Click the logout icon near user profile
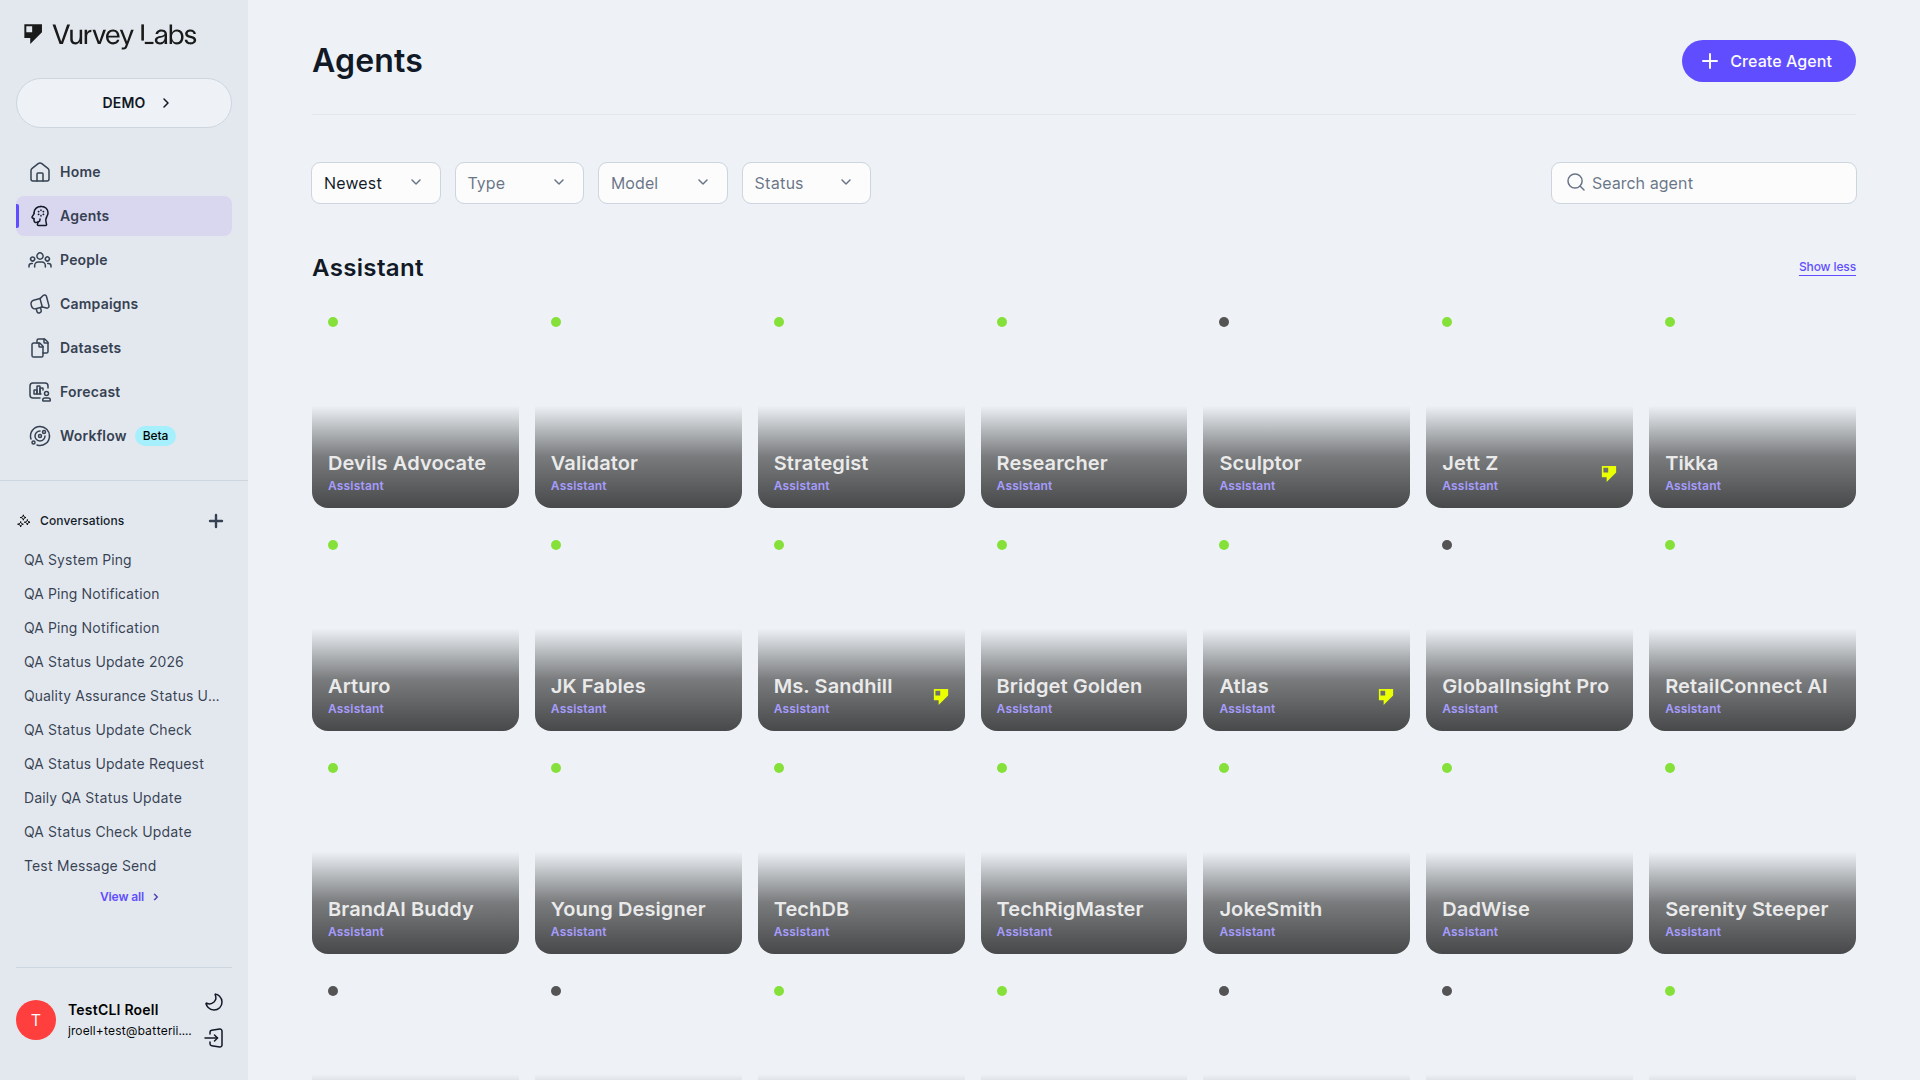Viewport: 1920px width, 1080px height. (x=214, y=1038)
